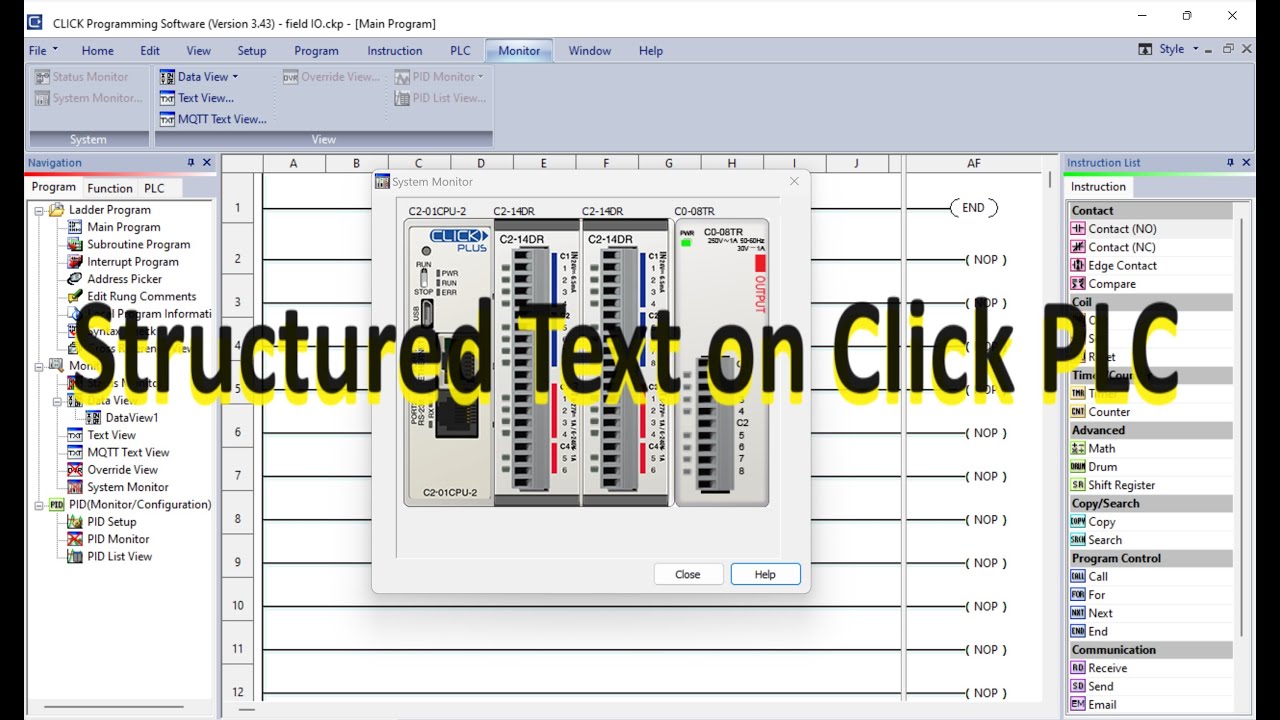This screenshot has width=1280, height=720.
Task: Select the PLC ribbon tab
Action: pos(460,50)
